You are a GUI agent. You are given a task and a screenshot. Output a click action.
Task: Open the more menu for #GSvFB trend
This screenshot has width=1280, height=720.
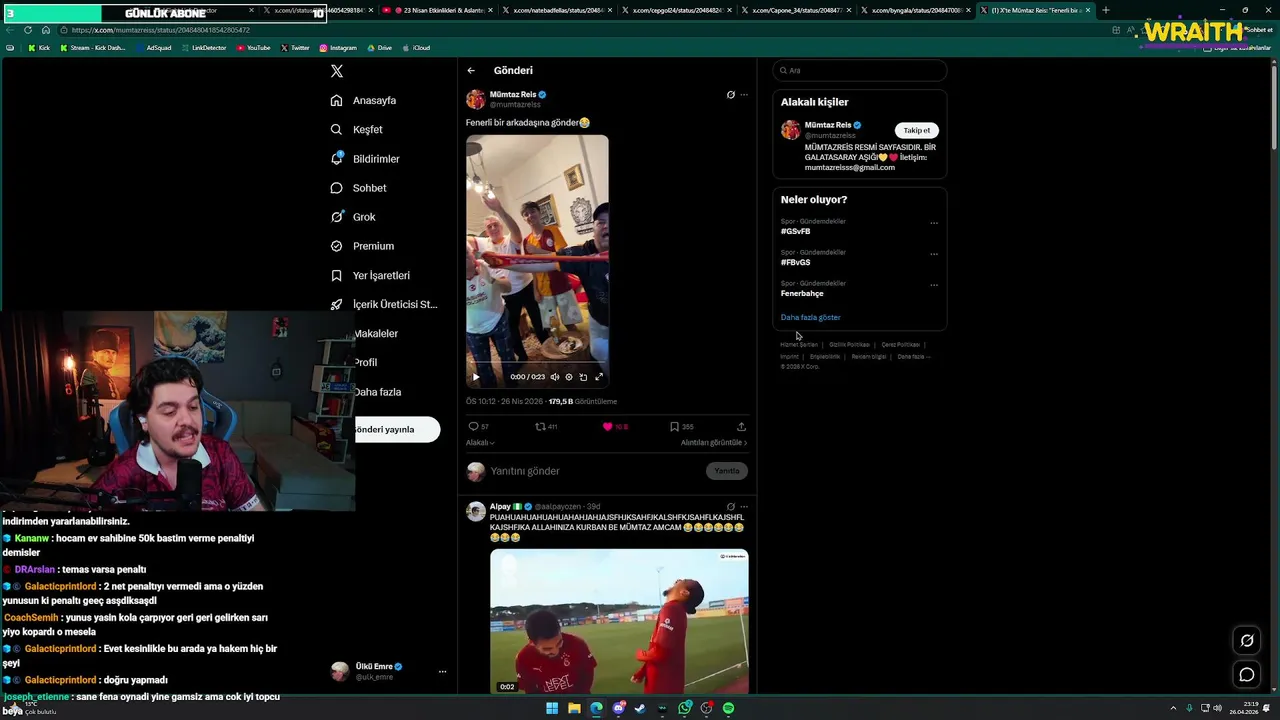(x=934, y=222)
